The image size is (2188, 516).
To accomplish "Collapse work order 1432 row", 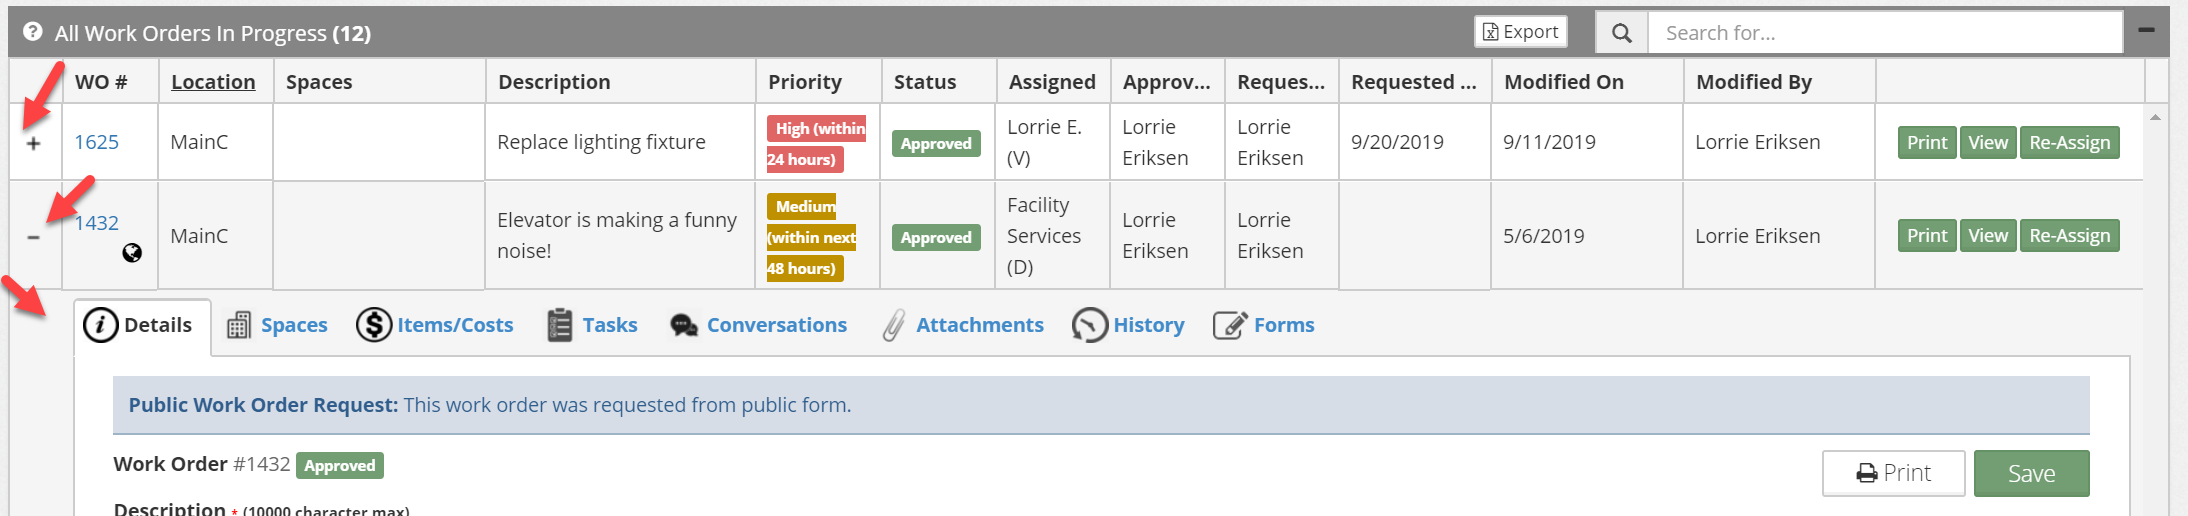I will tap(34, 237).
